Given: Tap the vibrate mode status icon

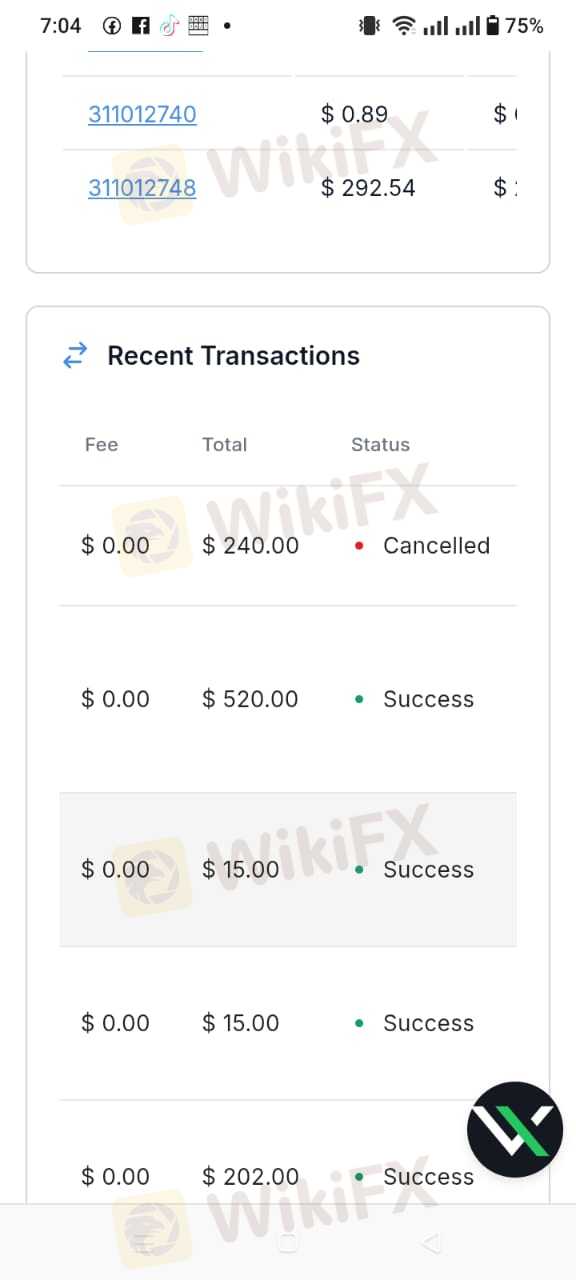Looking at the screenshot, I should [x=370, y=26].
